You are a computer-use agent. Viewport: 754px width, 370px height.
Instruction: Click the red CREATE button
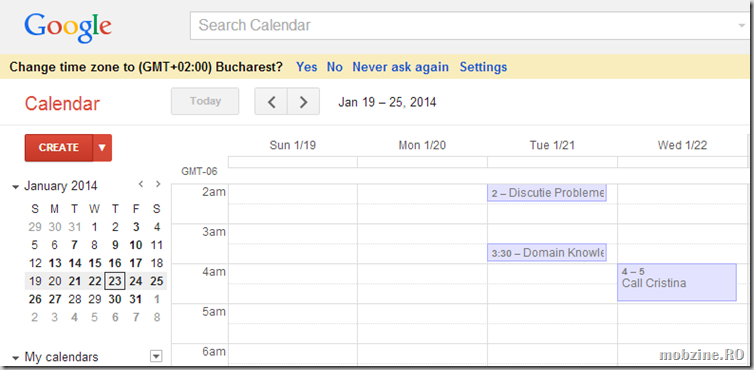(59, 148)
